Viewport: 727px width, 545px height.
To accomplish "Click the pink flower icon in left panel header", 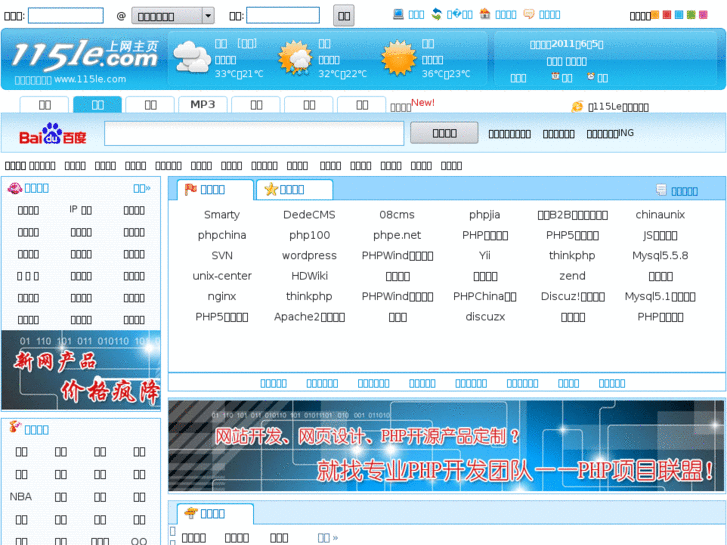I will [x=15, y=188].
